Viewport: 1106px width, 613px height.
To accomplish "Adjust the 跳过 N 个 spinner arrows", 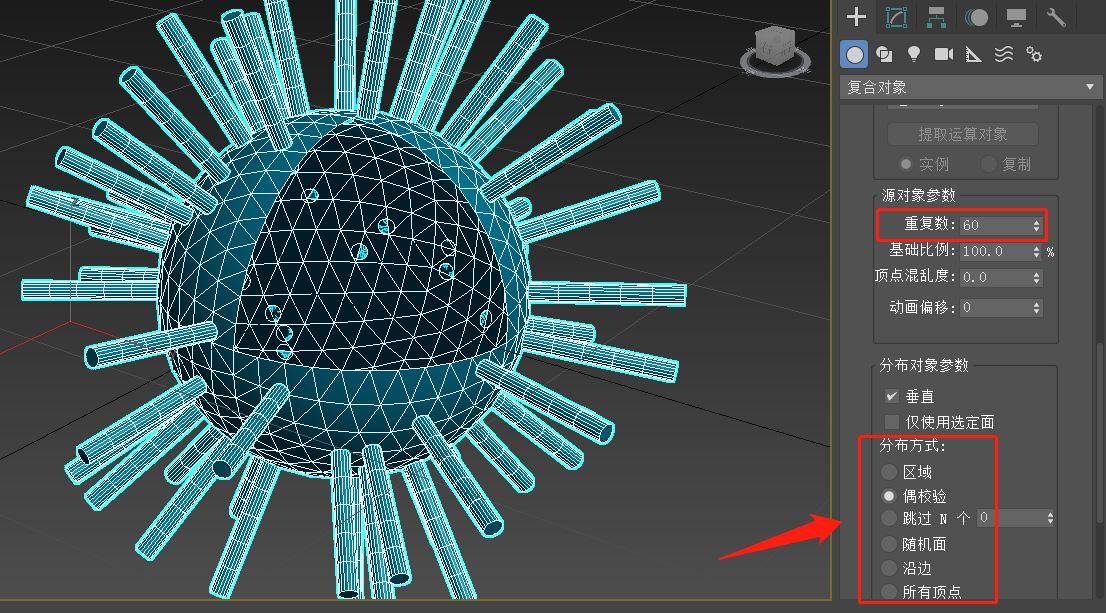I will 1050,518.
